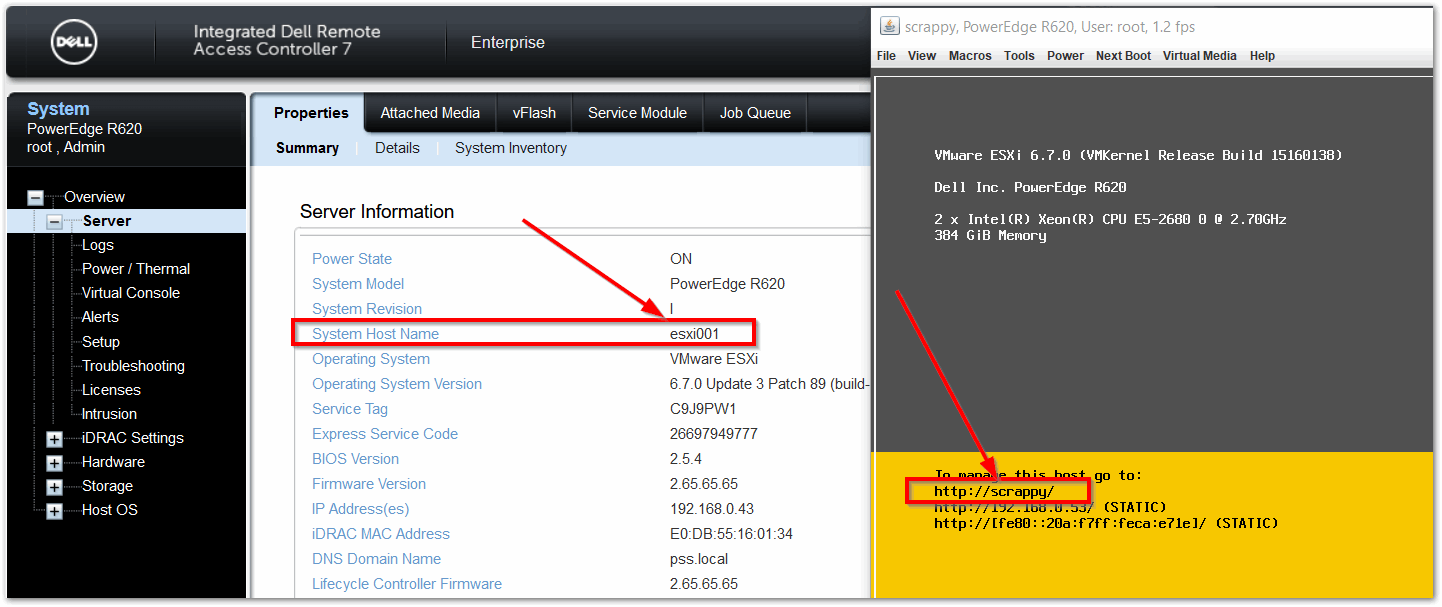Click the Lifecycle Controller Firmware label
This screenshot has height=607, width=1442.
click(407, 584)
